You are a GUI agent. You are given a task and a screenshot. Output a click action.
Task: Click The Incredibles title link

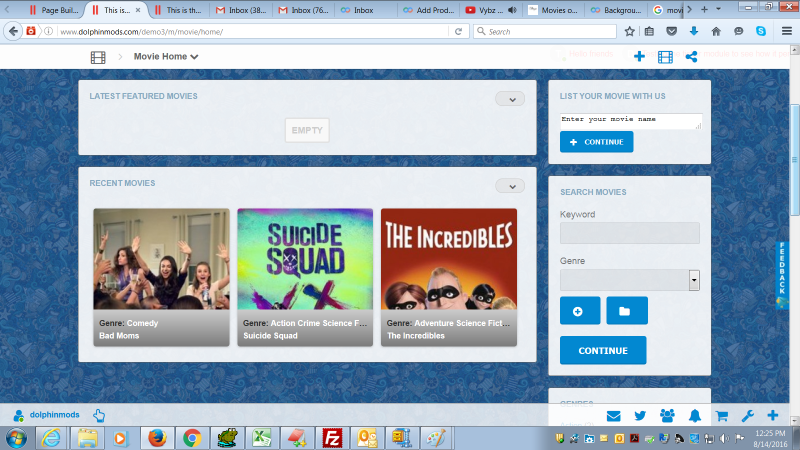[x=416, y=336]
